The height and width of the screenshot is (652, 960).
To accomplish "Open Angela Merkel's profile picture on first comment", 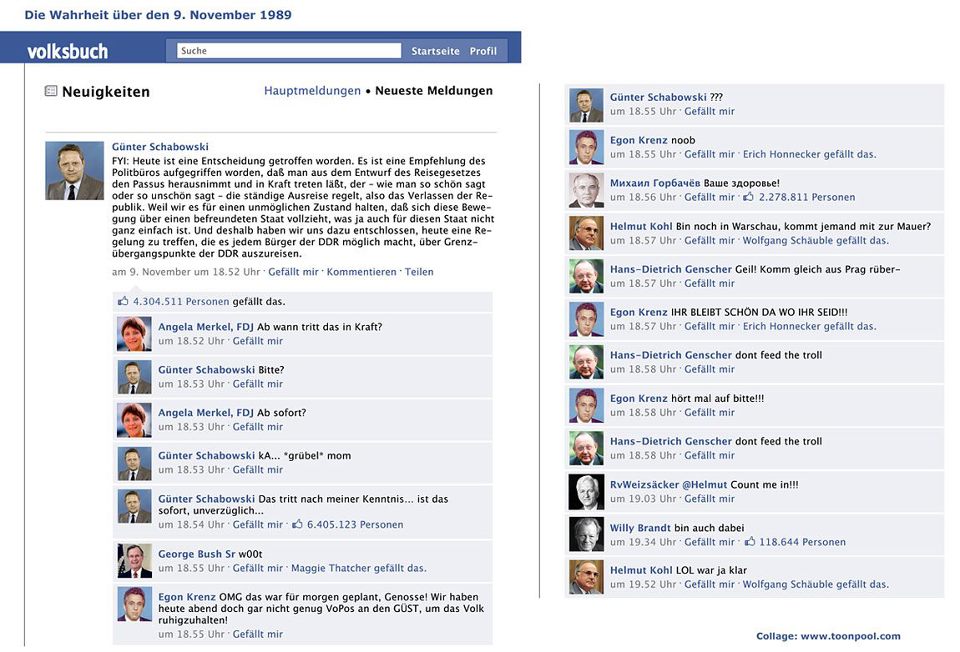I will click(x=134, y=334).
